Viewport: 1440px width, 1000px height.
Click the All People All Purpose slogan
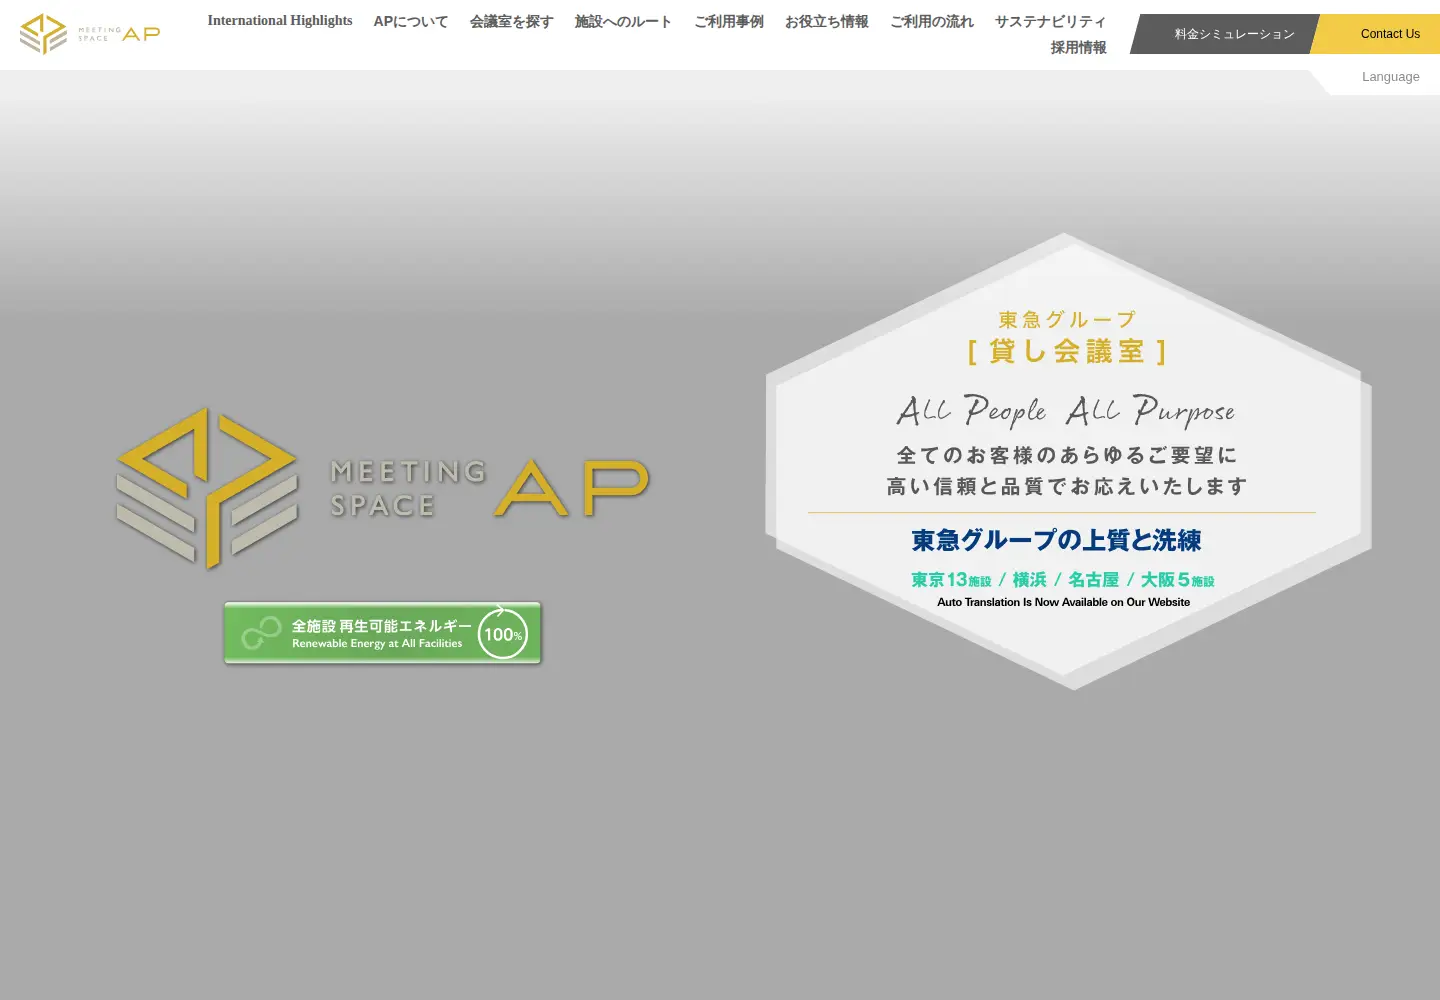point(1065,410)
